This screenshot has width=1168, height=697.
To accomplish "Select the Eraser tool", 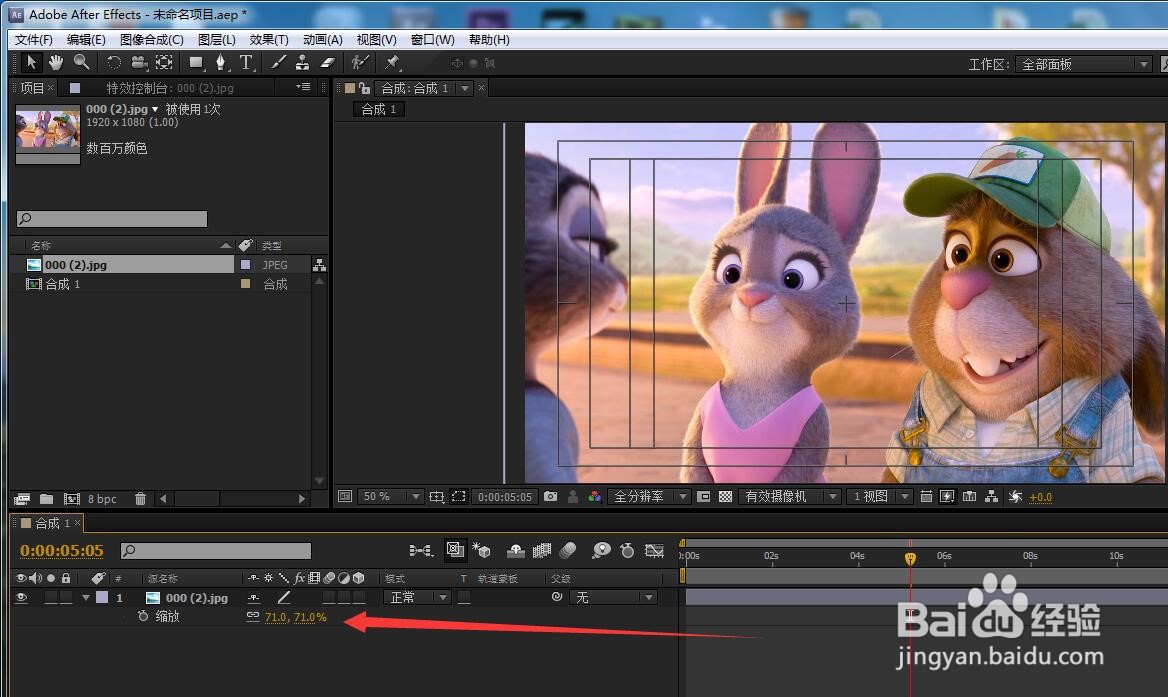I will click(x=328, y=63).
